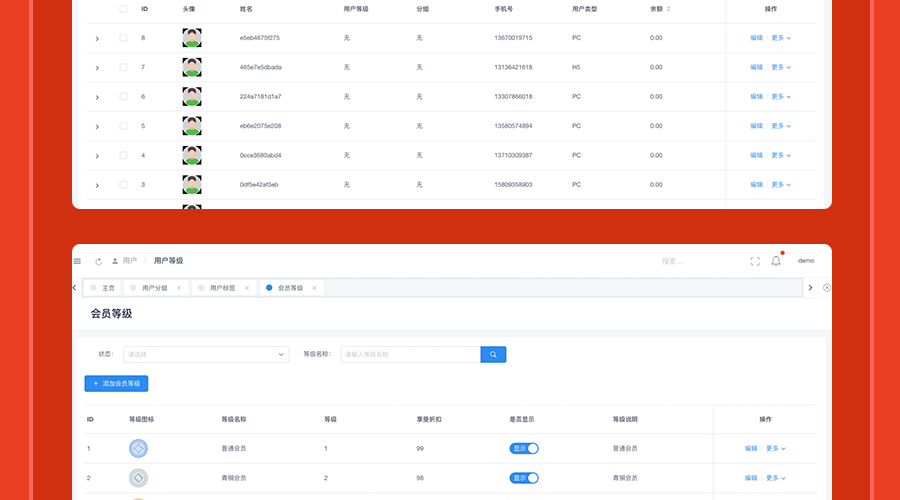Edit 青铜会员 level via 编辑
The height and width of the screenshot is (500, 900).
751,478
